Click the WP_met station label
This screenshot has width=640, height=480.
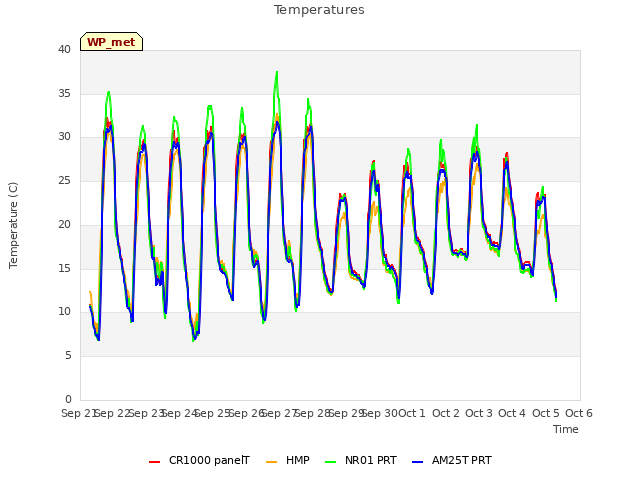(111, 42)
